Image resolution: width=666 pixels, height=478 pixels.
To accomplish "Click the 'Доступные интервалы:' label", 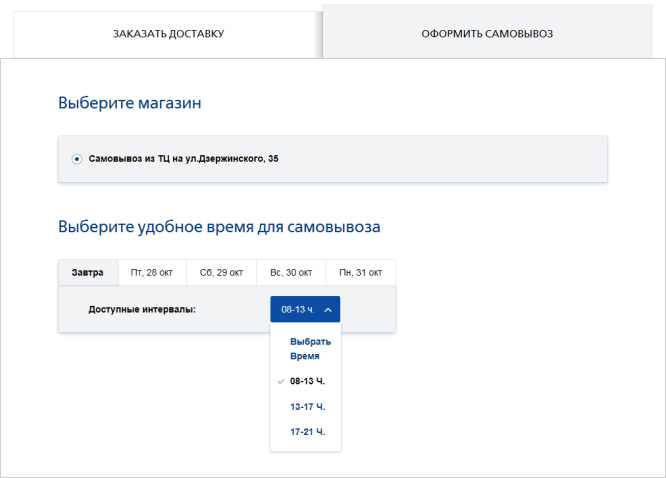I will pyautogui.click(x=142, y=309).
